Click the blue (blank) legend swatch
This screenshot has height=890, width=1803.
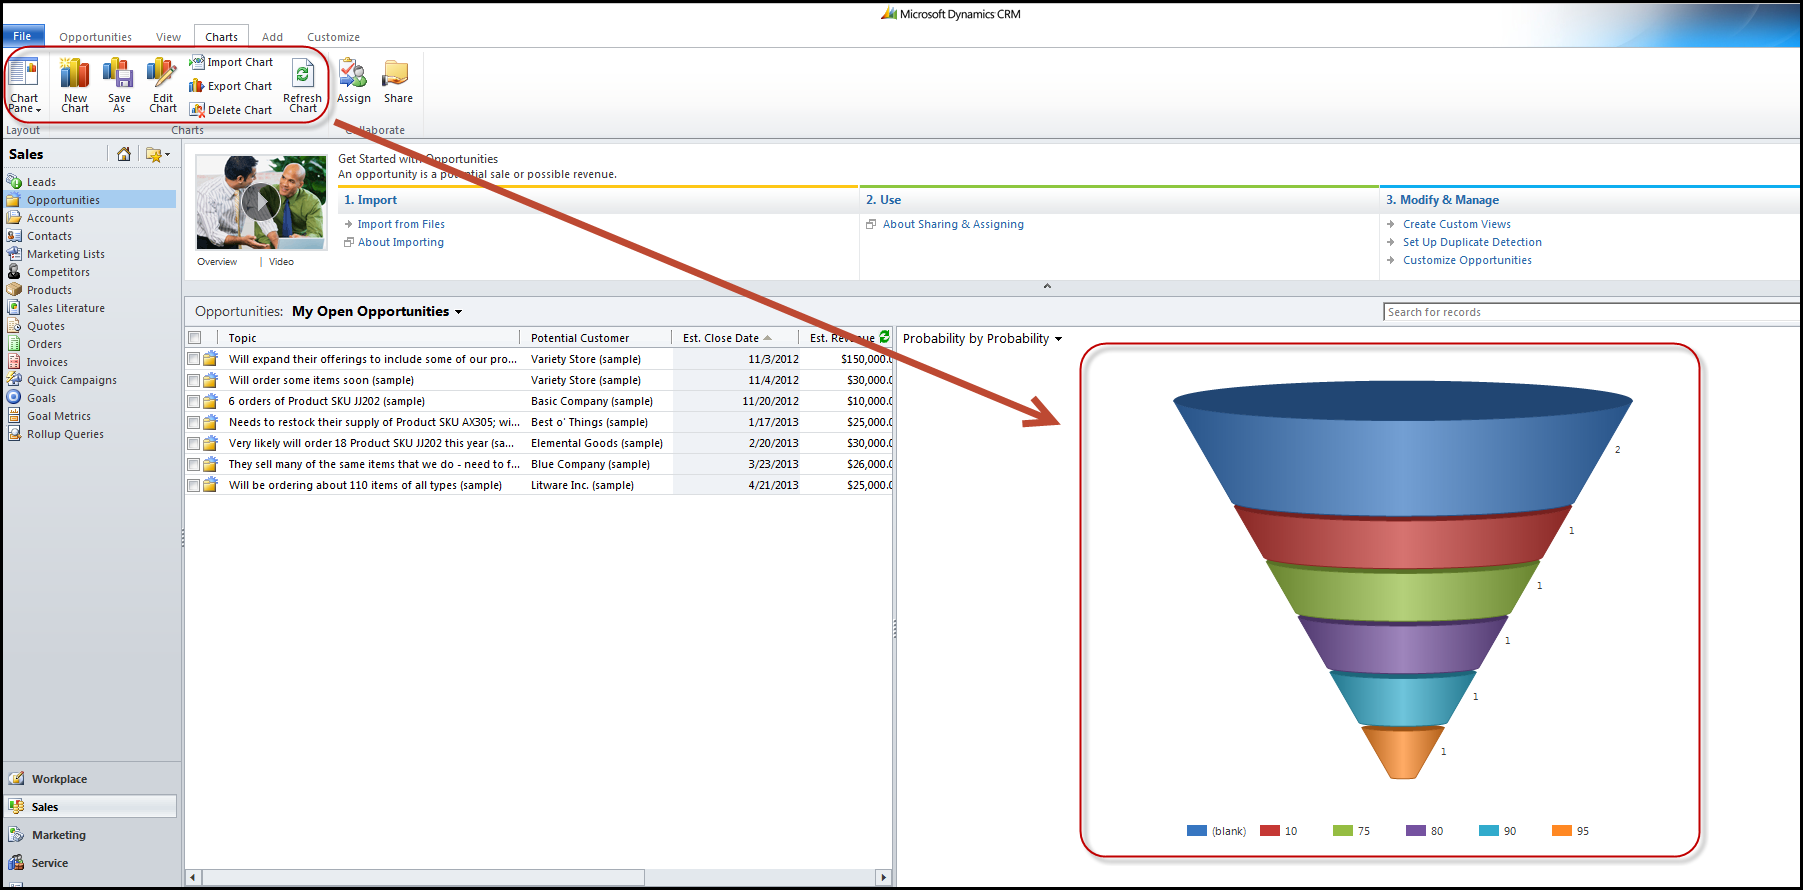point(1196,830)
